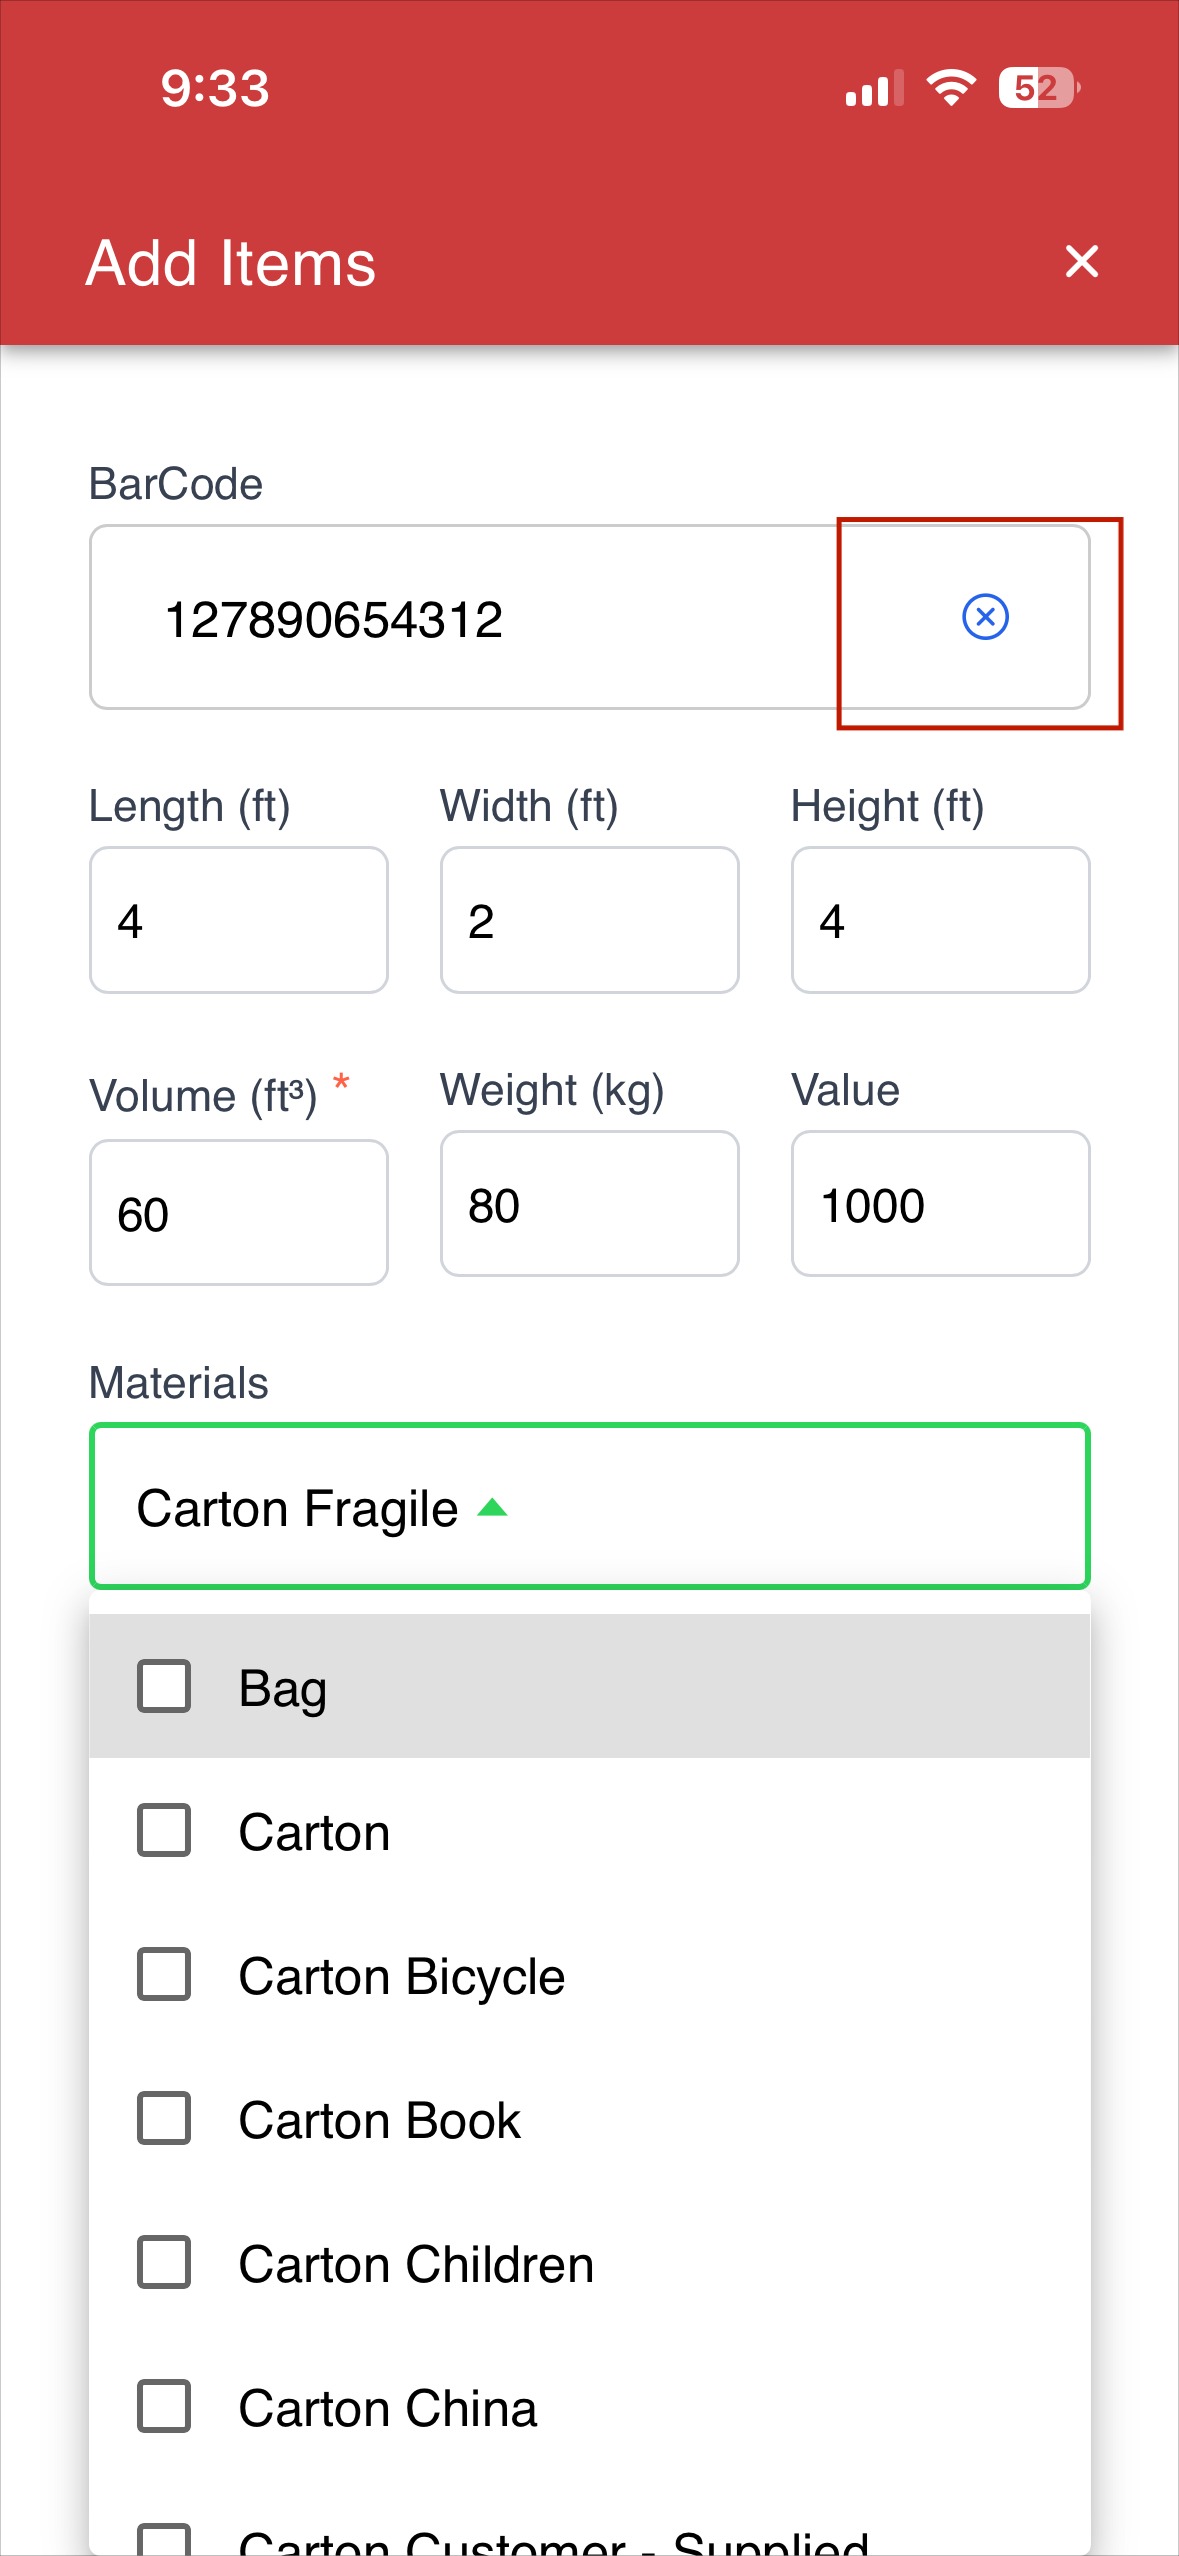Collapse the Materials dropdown using the green arrow
Screen dimensions: 1179x2556
pos(492,1507)
